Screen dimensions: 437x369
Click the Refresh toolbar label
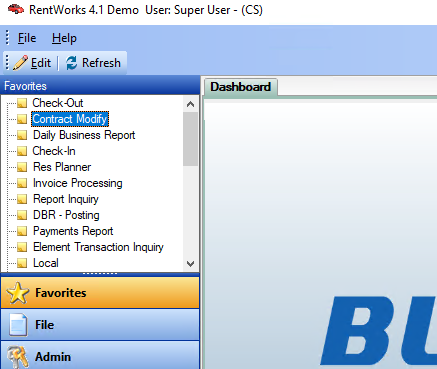click(101, 63)
